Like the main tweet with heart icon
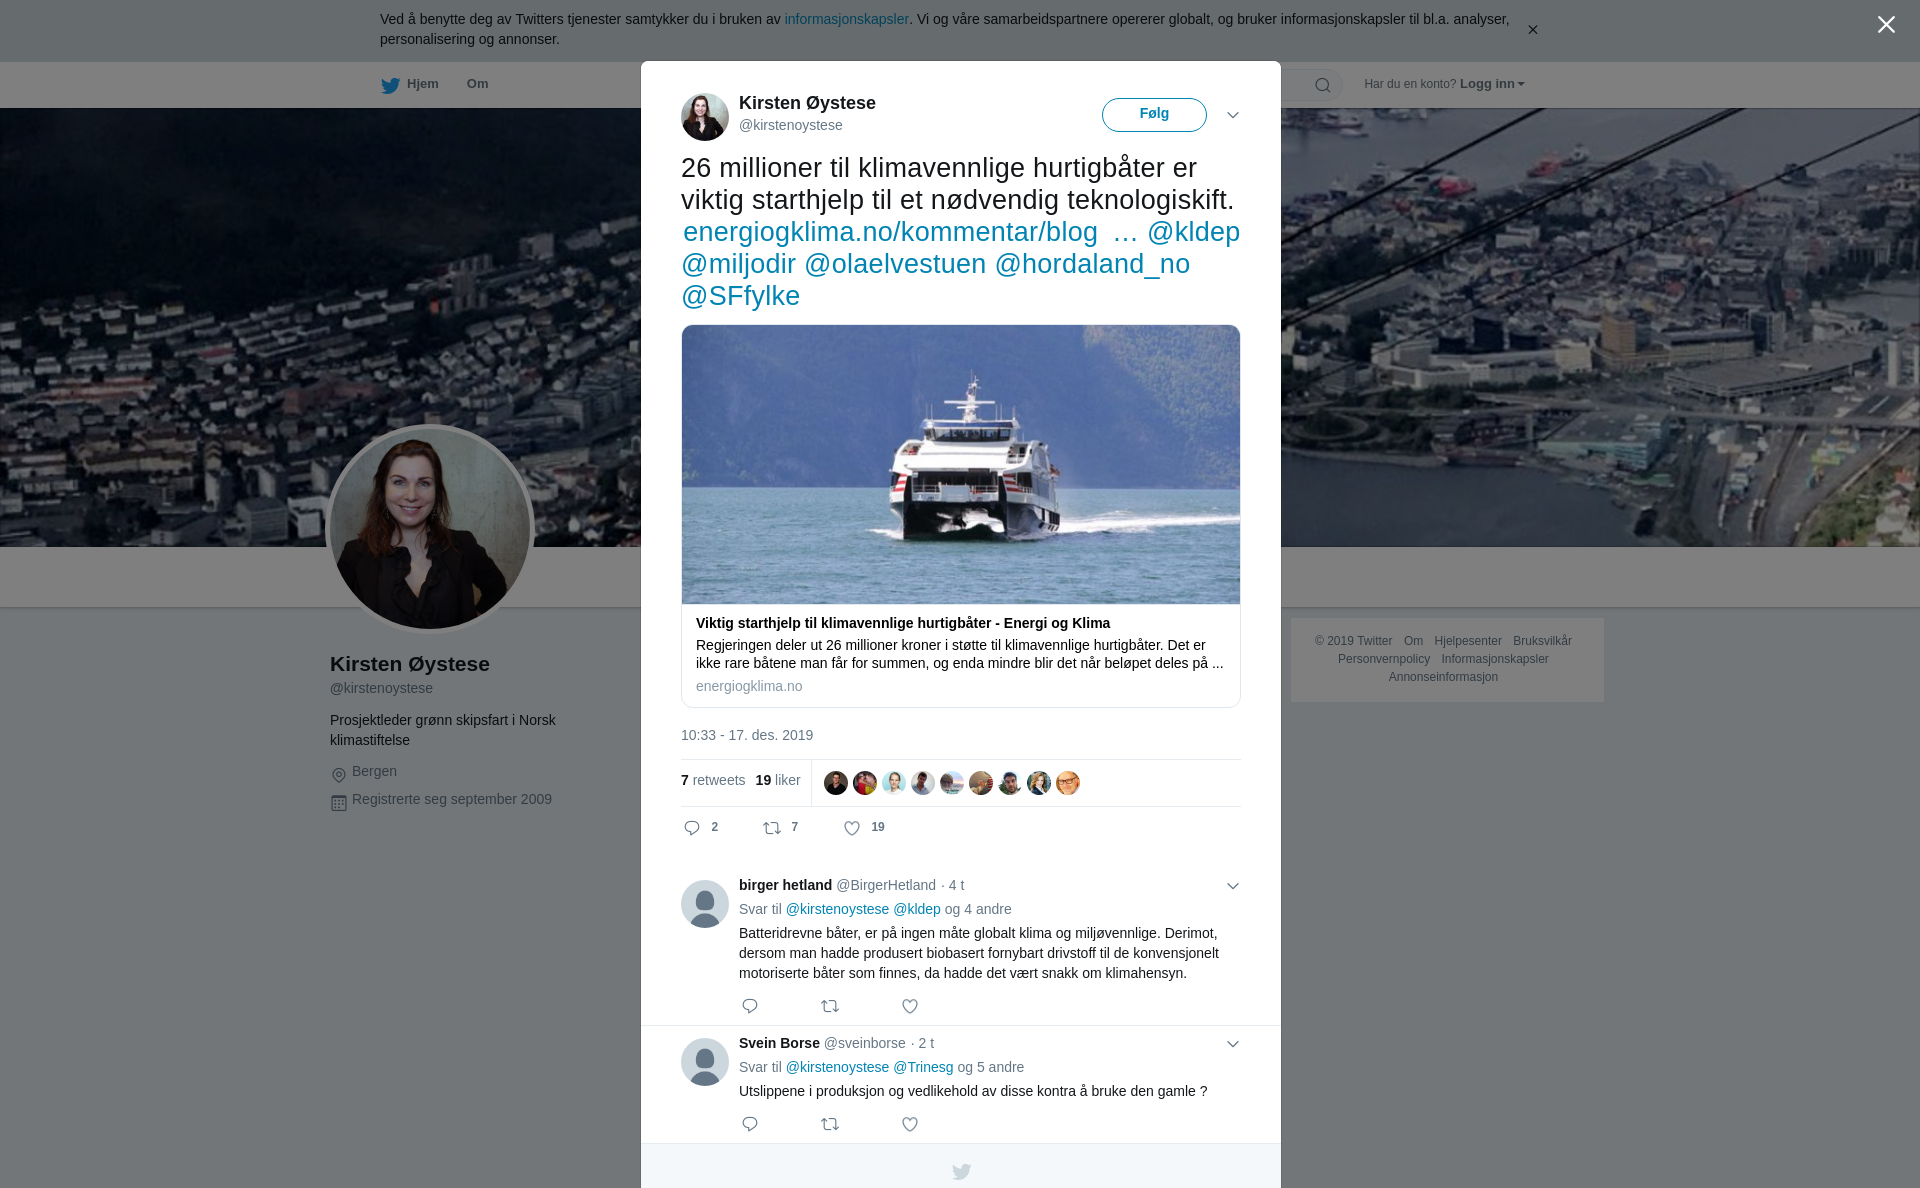1920x1188 pixels. 852,828
